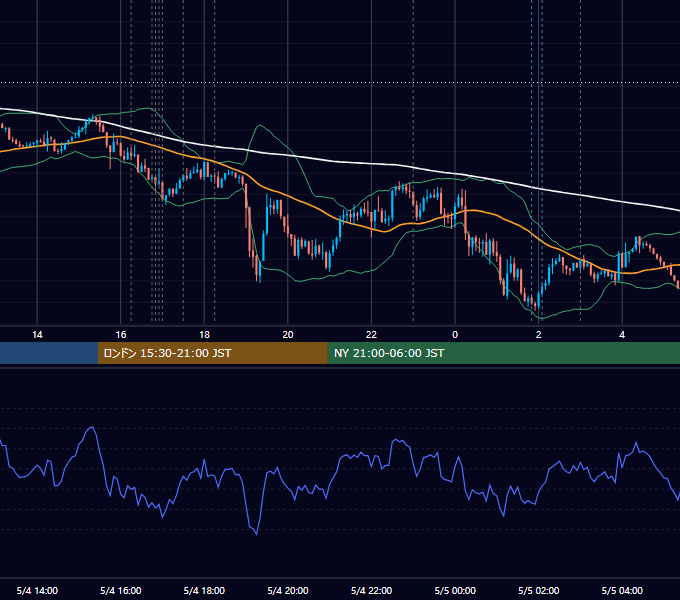Click the blue session bar before ロンドン
This screenshot has width=680, height=600.
click(49, 353)
